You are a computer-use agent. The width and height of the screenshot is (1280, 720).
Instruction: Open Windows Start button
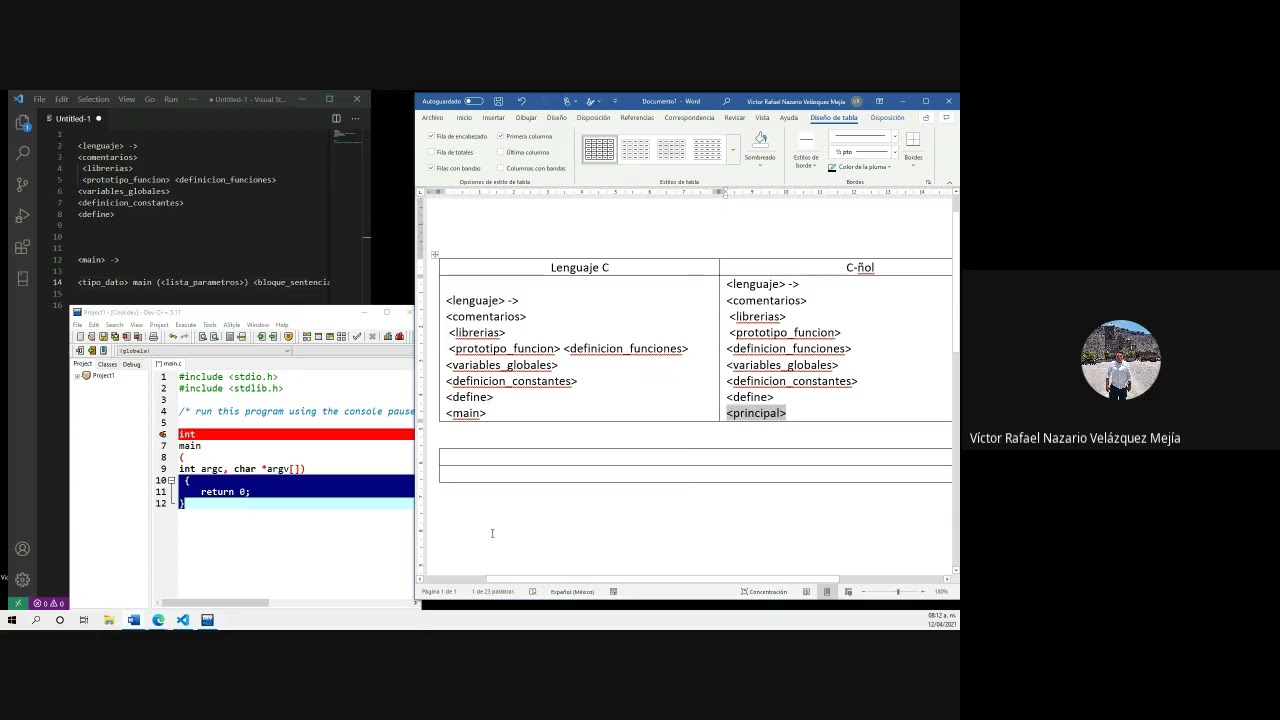12,620
